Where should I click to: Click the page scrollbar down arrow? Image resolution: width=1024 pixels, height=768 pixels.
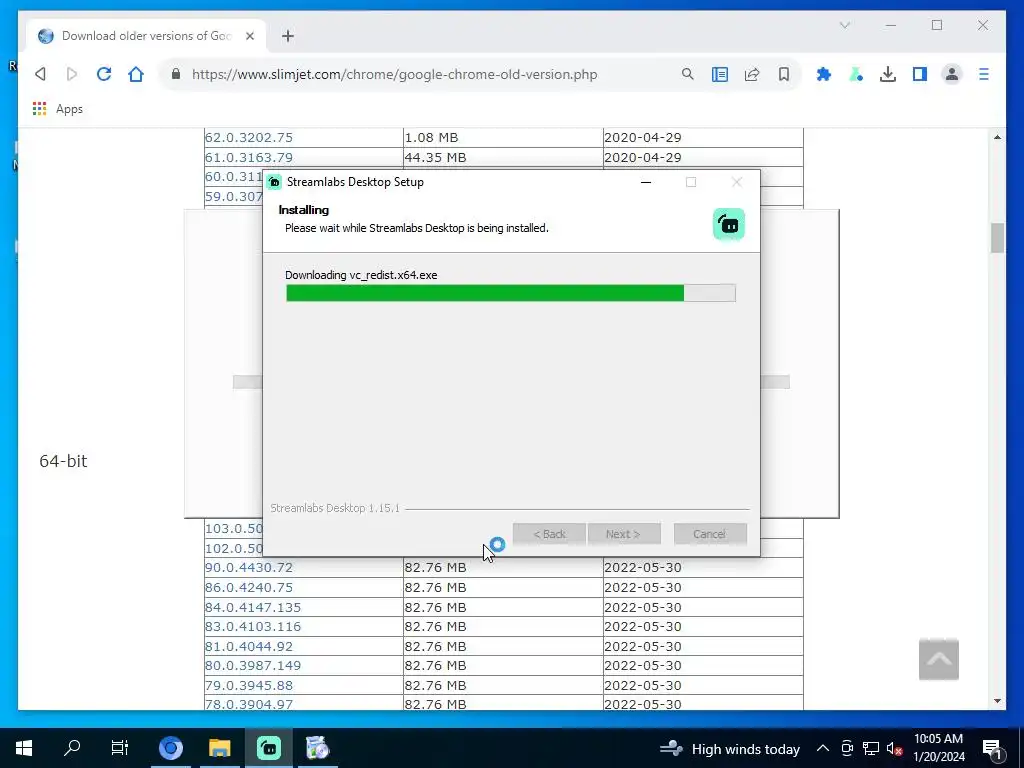coord(997,701)
